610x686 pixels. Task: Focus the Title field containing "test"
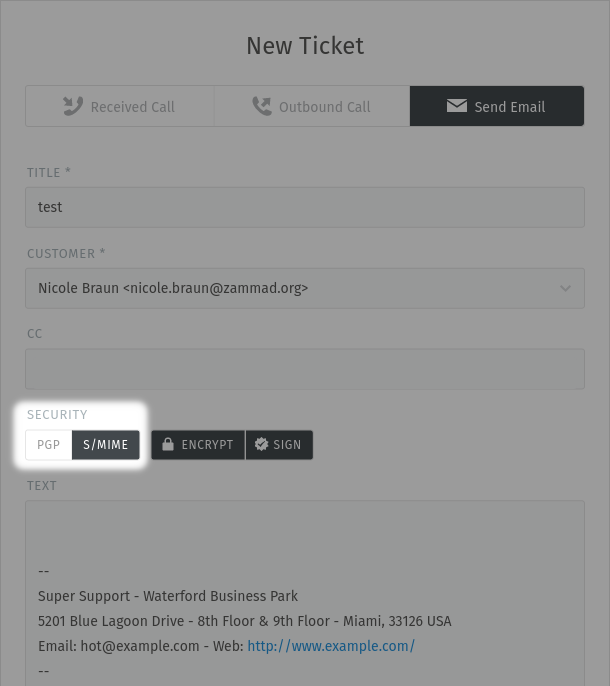point(304,207)
